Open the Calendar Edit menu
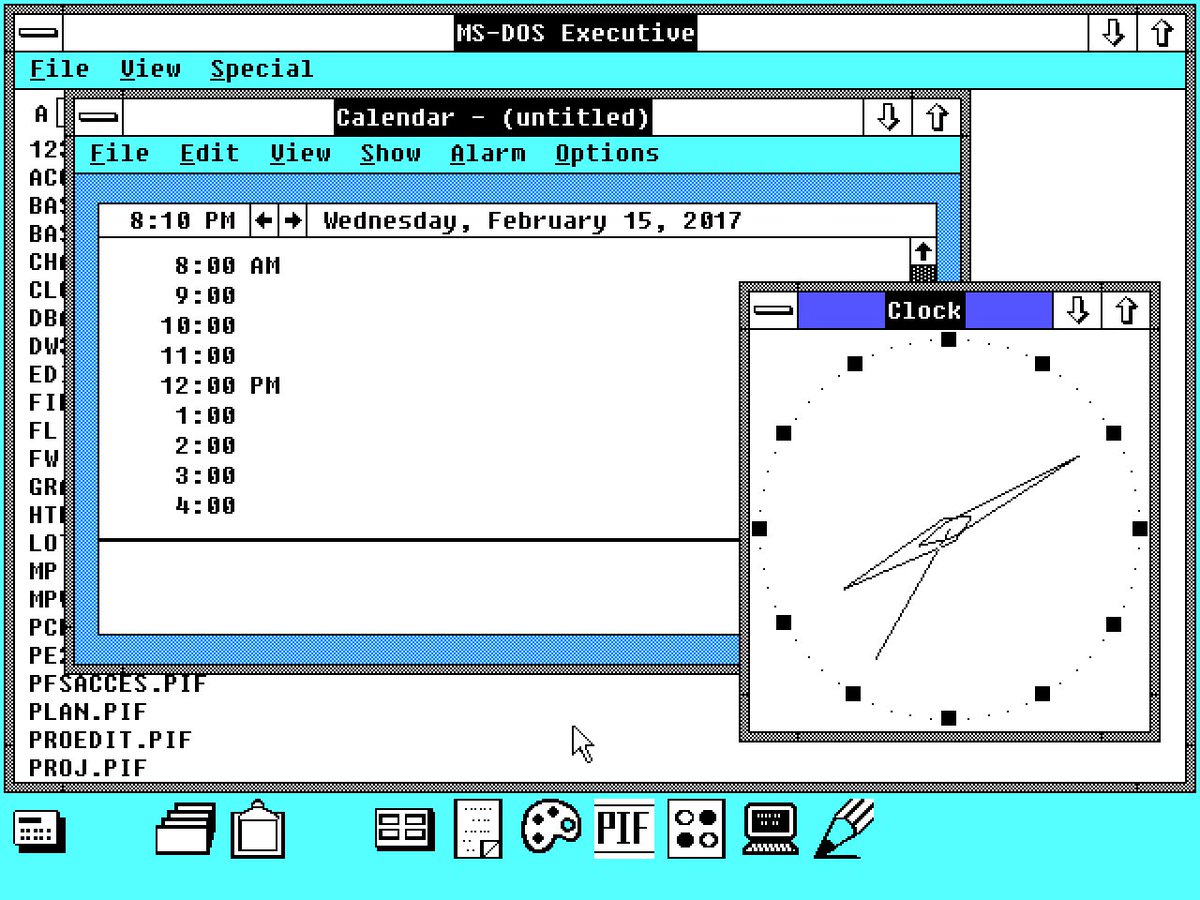 (209, 154)
